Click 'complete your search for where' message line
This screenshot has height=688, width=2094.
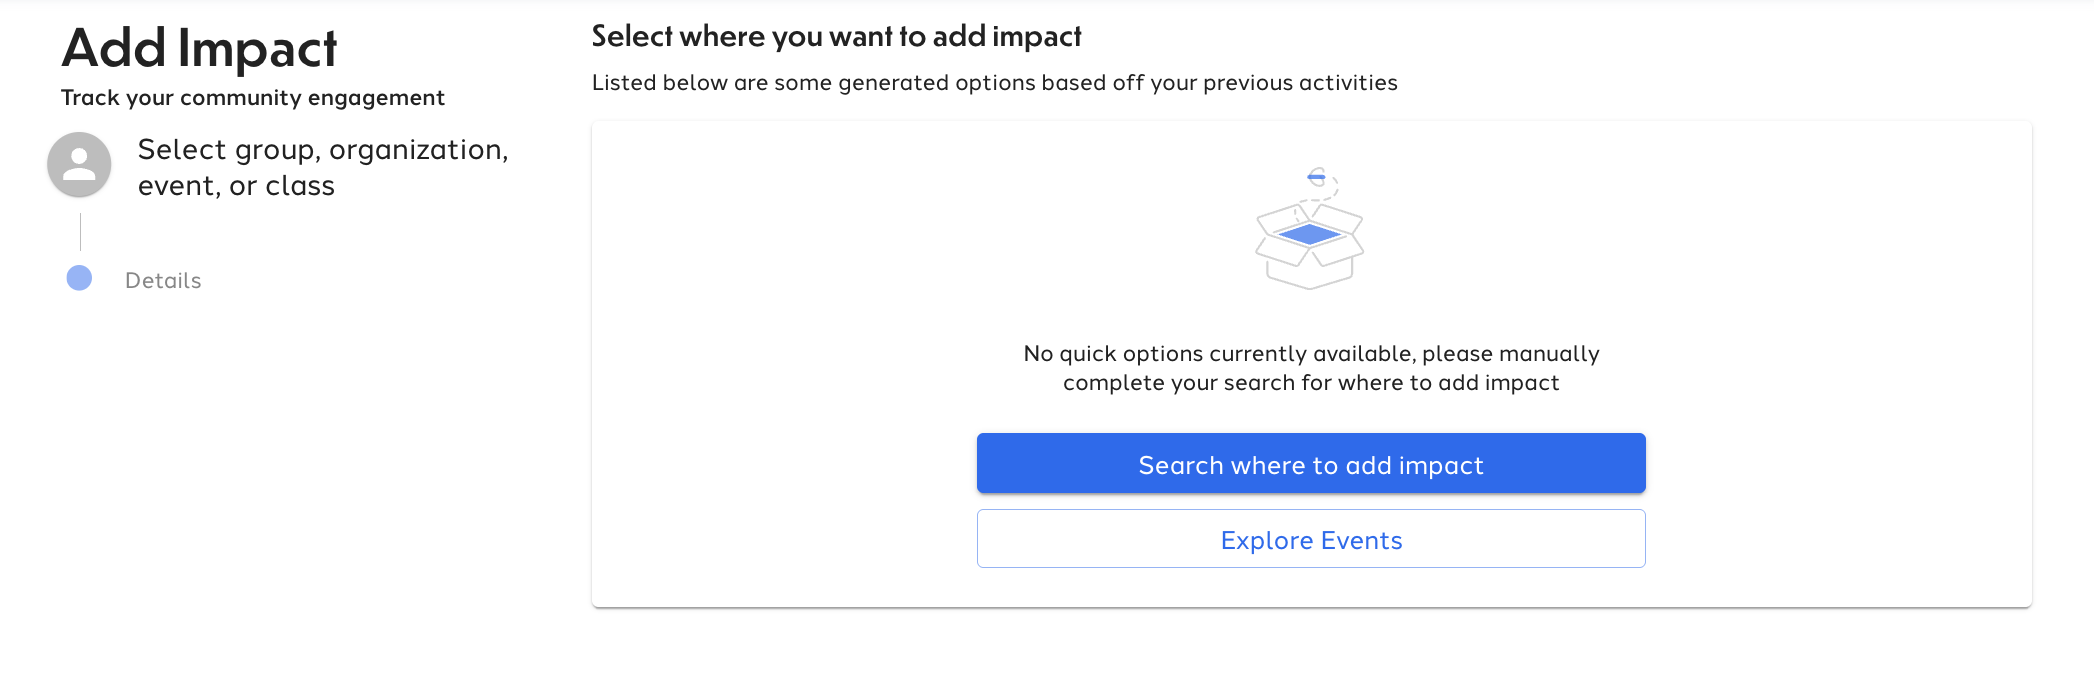coord(1311,383)
